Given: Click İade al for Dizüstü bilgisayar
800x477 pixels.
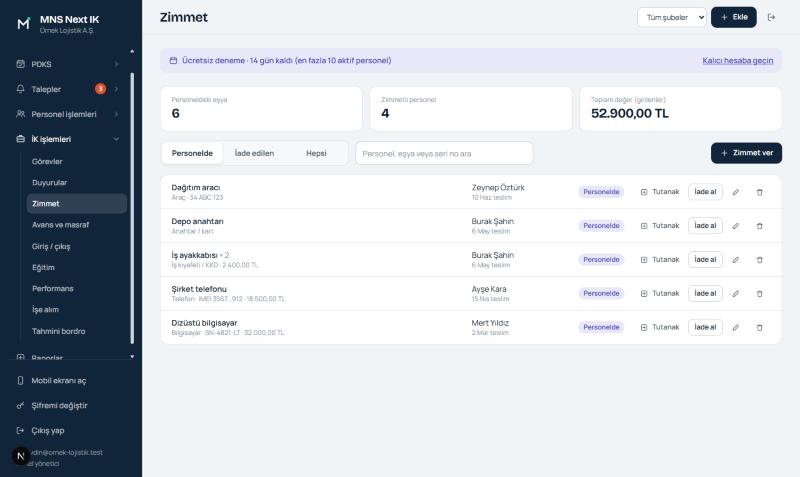Looking at the screenshot, I should click(705, 327).
